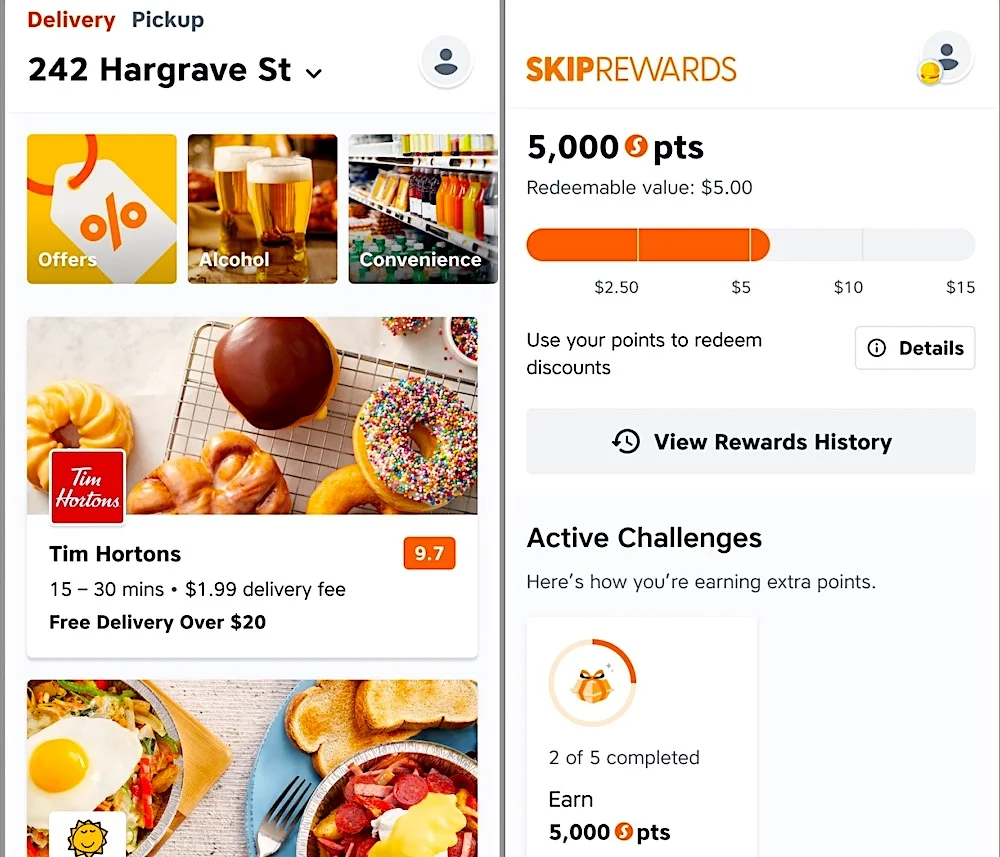Click the orange points progress bar

click(x=648, y=245)
